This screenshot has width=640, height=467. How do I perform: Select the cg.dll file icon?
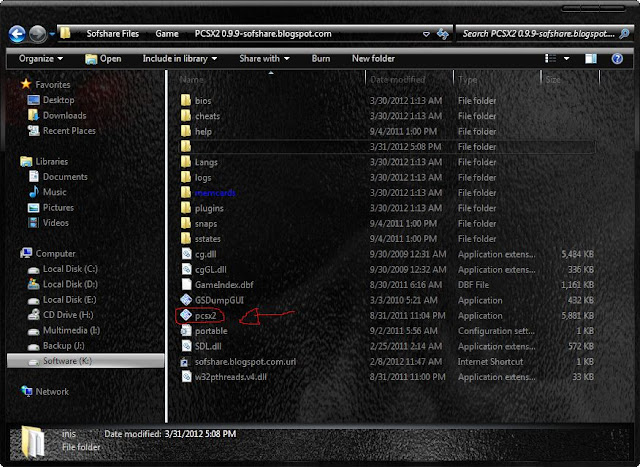(x=186, y=254)
